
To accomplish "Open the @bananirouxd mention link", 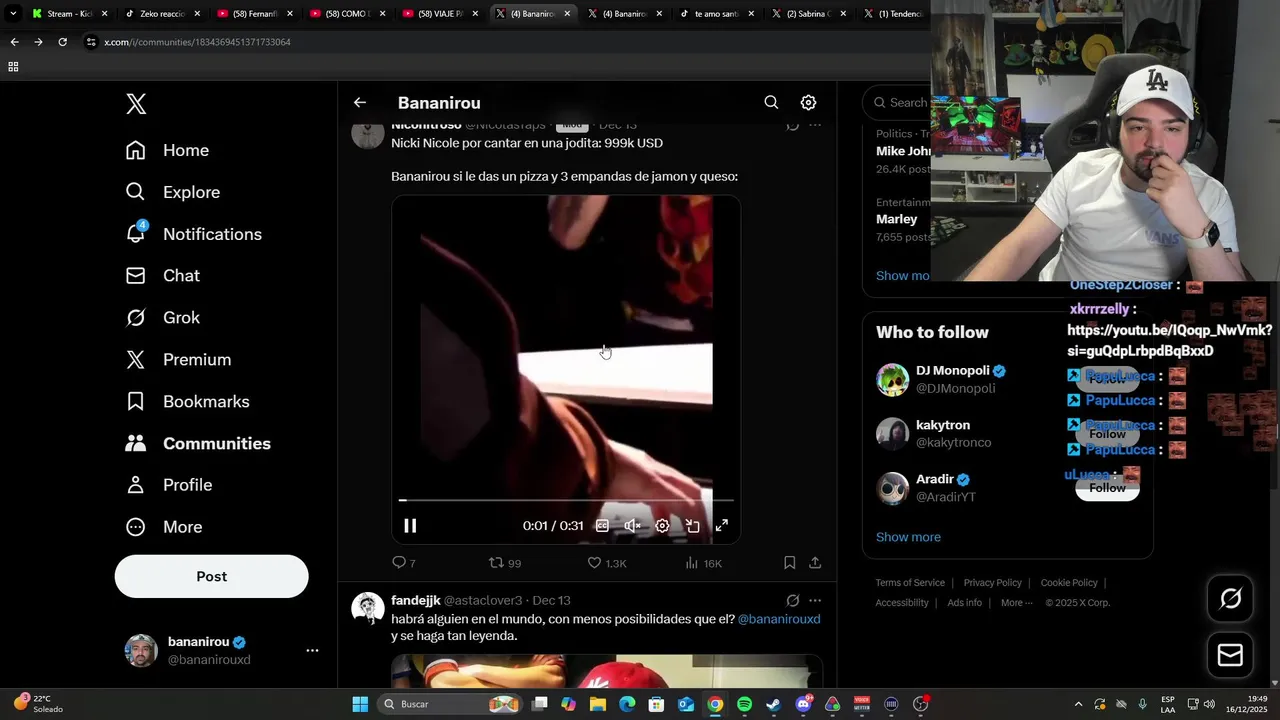I will point(779,619).
